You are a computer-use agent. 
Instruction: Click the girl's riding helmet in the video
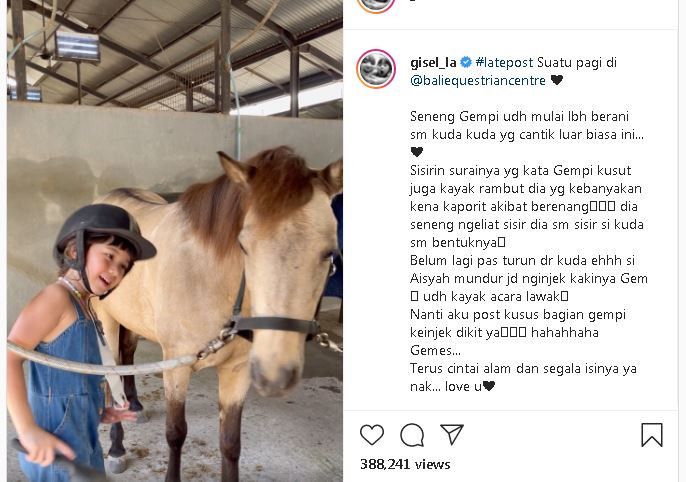click(x=104, y=234)
